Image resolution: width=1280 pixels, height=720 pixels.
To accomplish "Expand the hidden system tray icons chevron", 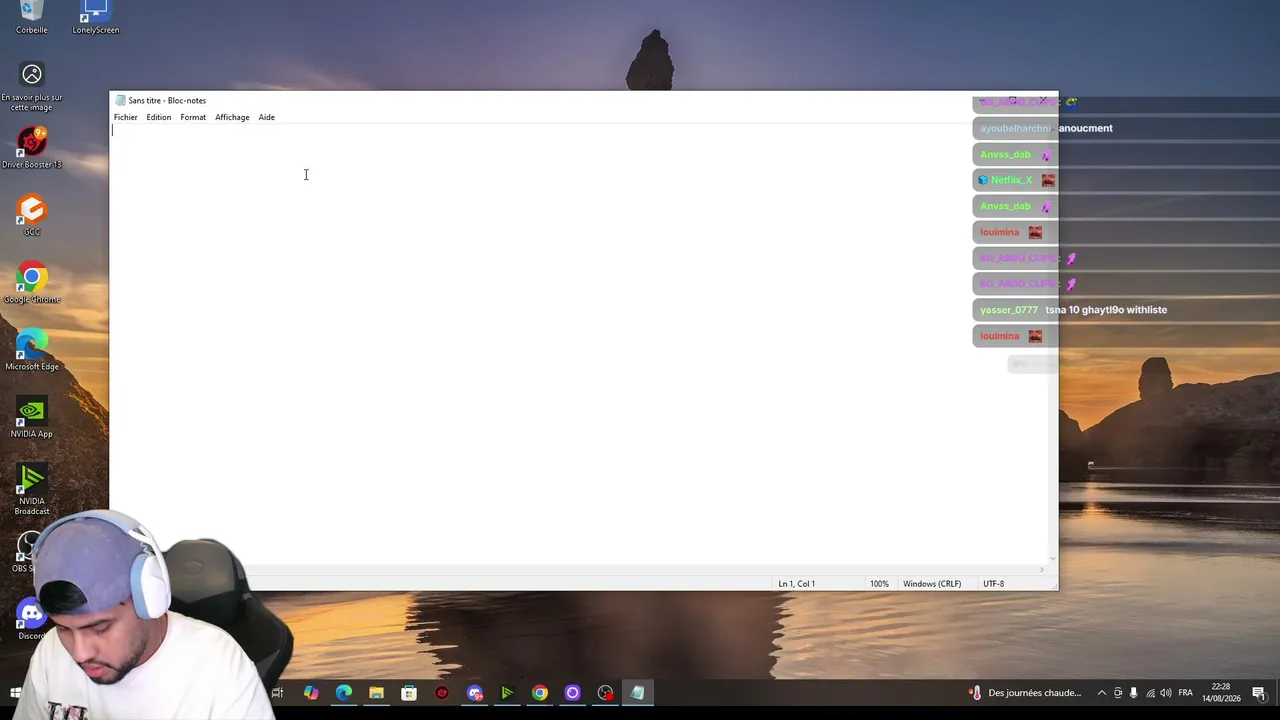I will click(x=1102, y=693).
